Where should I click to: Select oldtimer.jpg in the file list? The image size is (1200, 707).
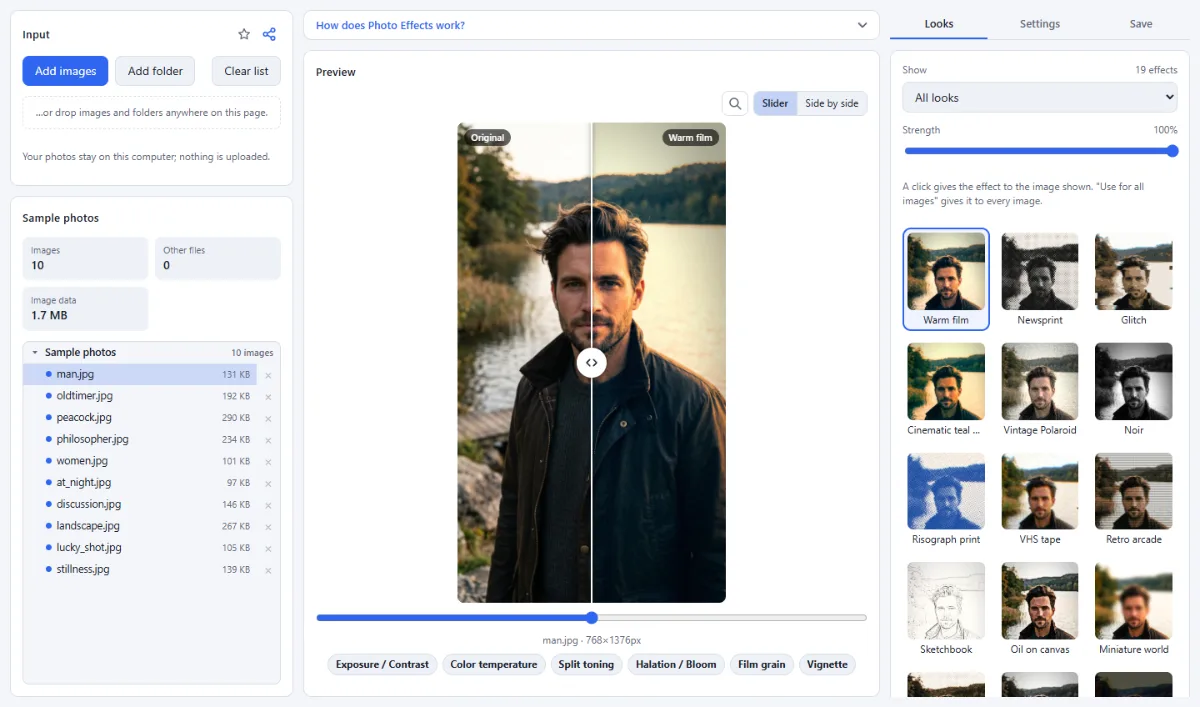[140, 396]
